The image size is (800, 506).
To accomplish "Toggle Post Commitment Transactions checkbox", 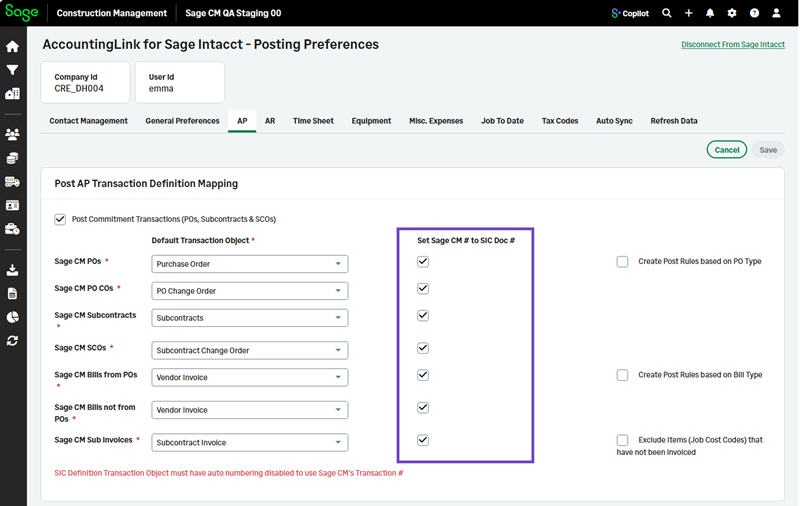I will click(x=60, y=219).
